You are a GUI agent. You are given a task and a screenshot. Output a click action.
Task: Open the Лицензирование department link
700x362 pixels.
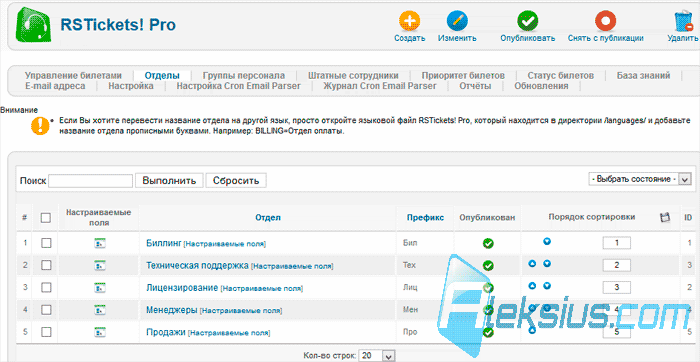tap(182, 287)
